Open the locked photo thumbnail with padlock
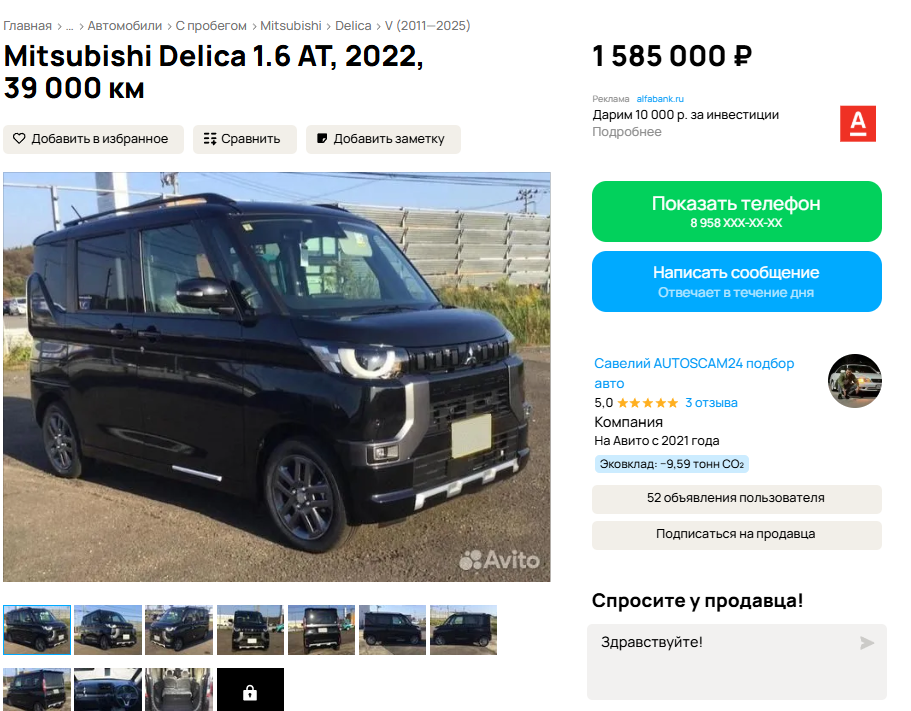This screenshot has height=711, width=911. point(250,690)
